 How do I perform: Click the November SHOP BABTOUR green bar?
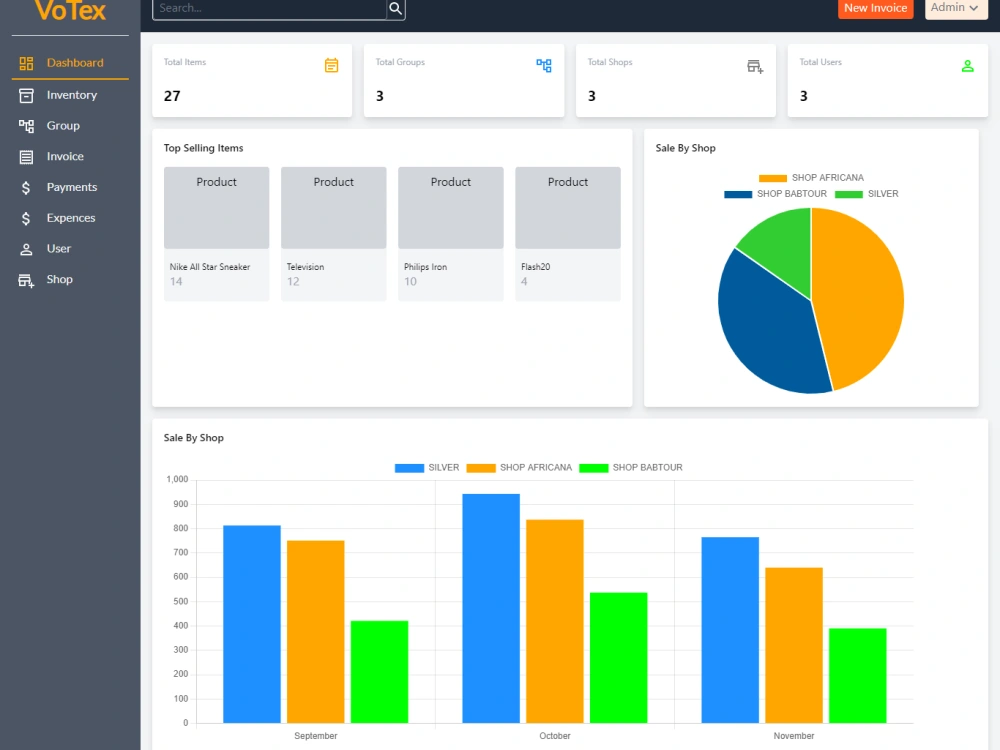point(858,676)
